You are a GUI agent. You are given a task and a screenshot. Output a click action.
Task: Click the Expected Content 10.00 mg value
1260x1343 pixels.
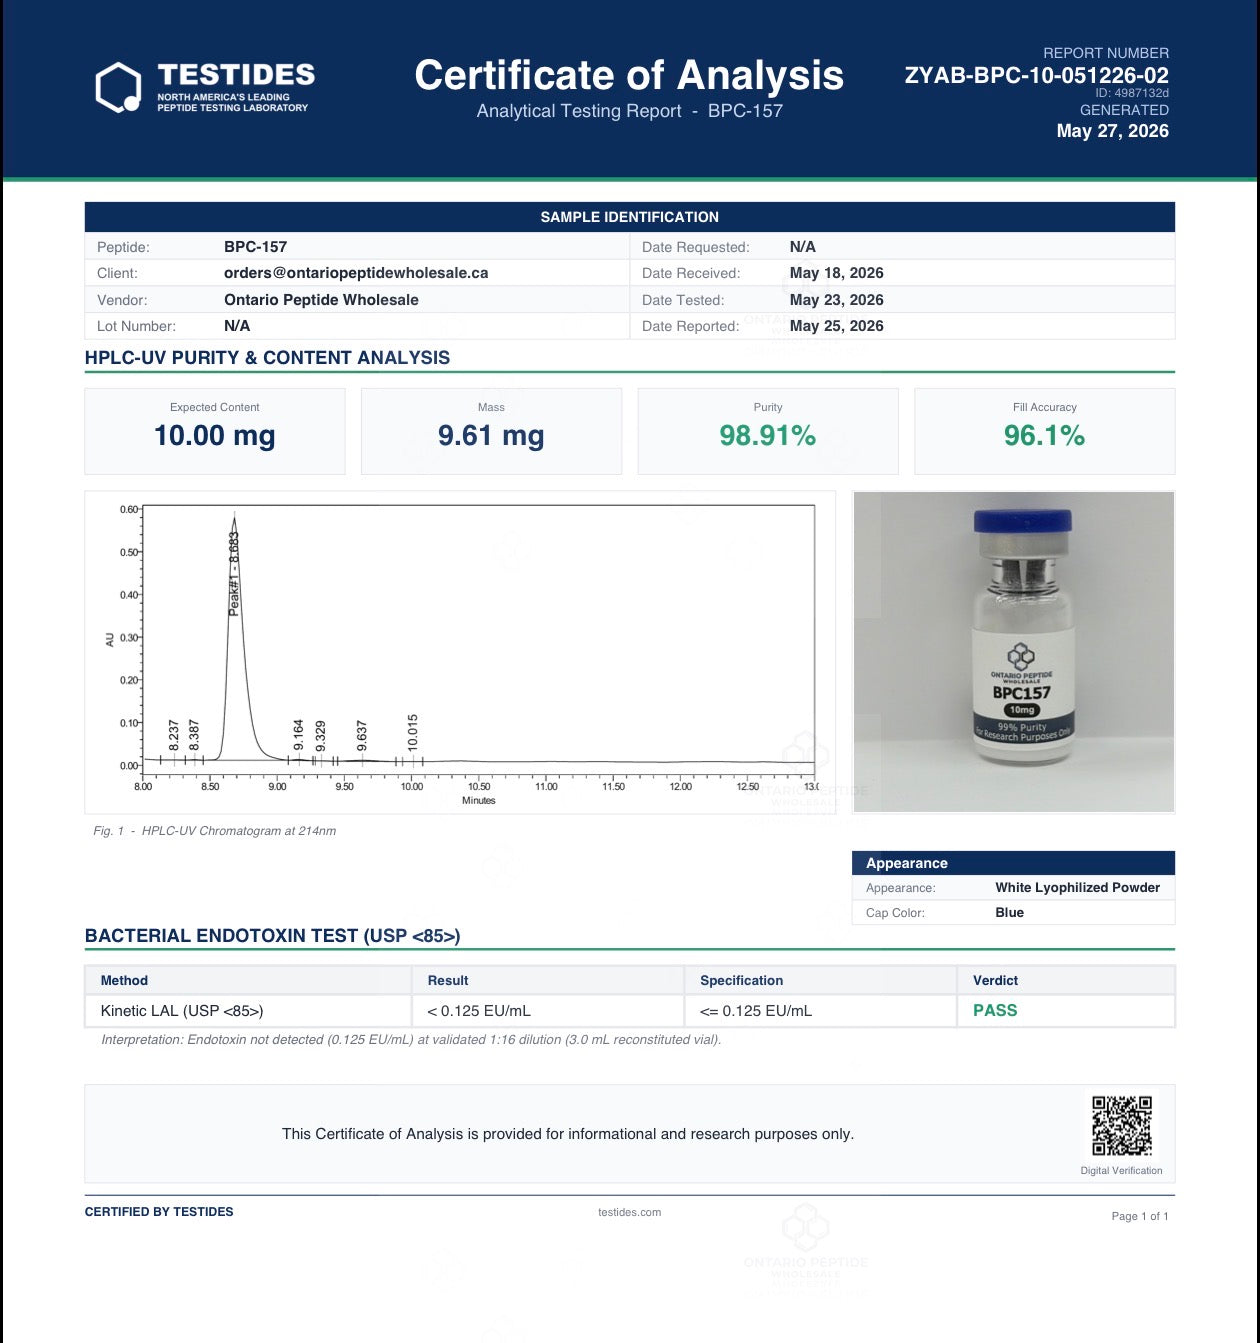pyautogui.click(x=214, y=436)
